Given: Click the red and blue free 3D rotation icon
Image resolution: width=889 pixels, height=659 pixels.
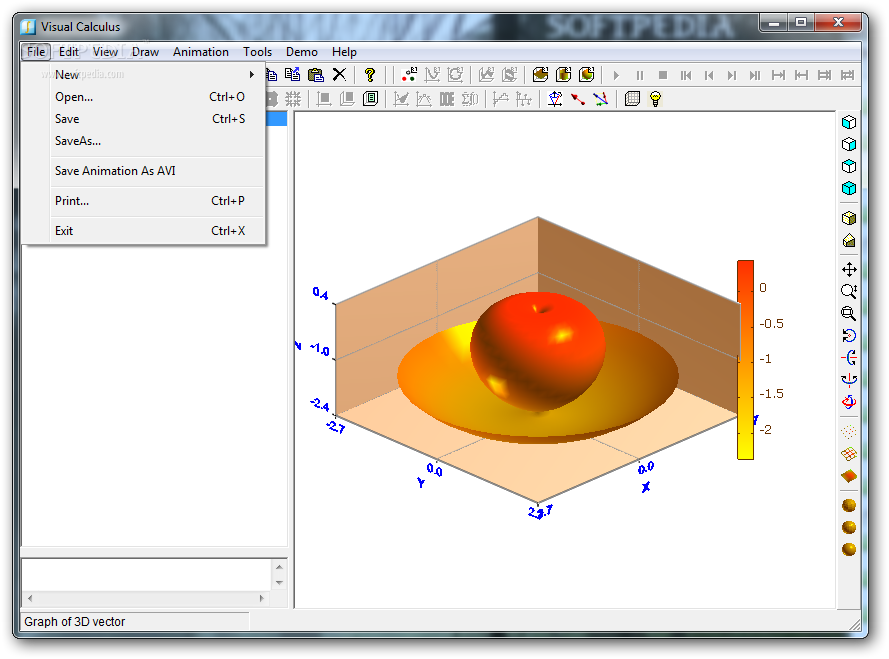Looking at the screenshot, I should pyautogui.click(x=849, y=402).
